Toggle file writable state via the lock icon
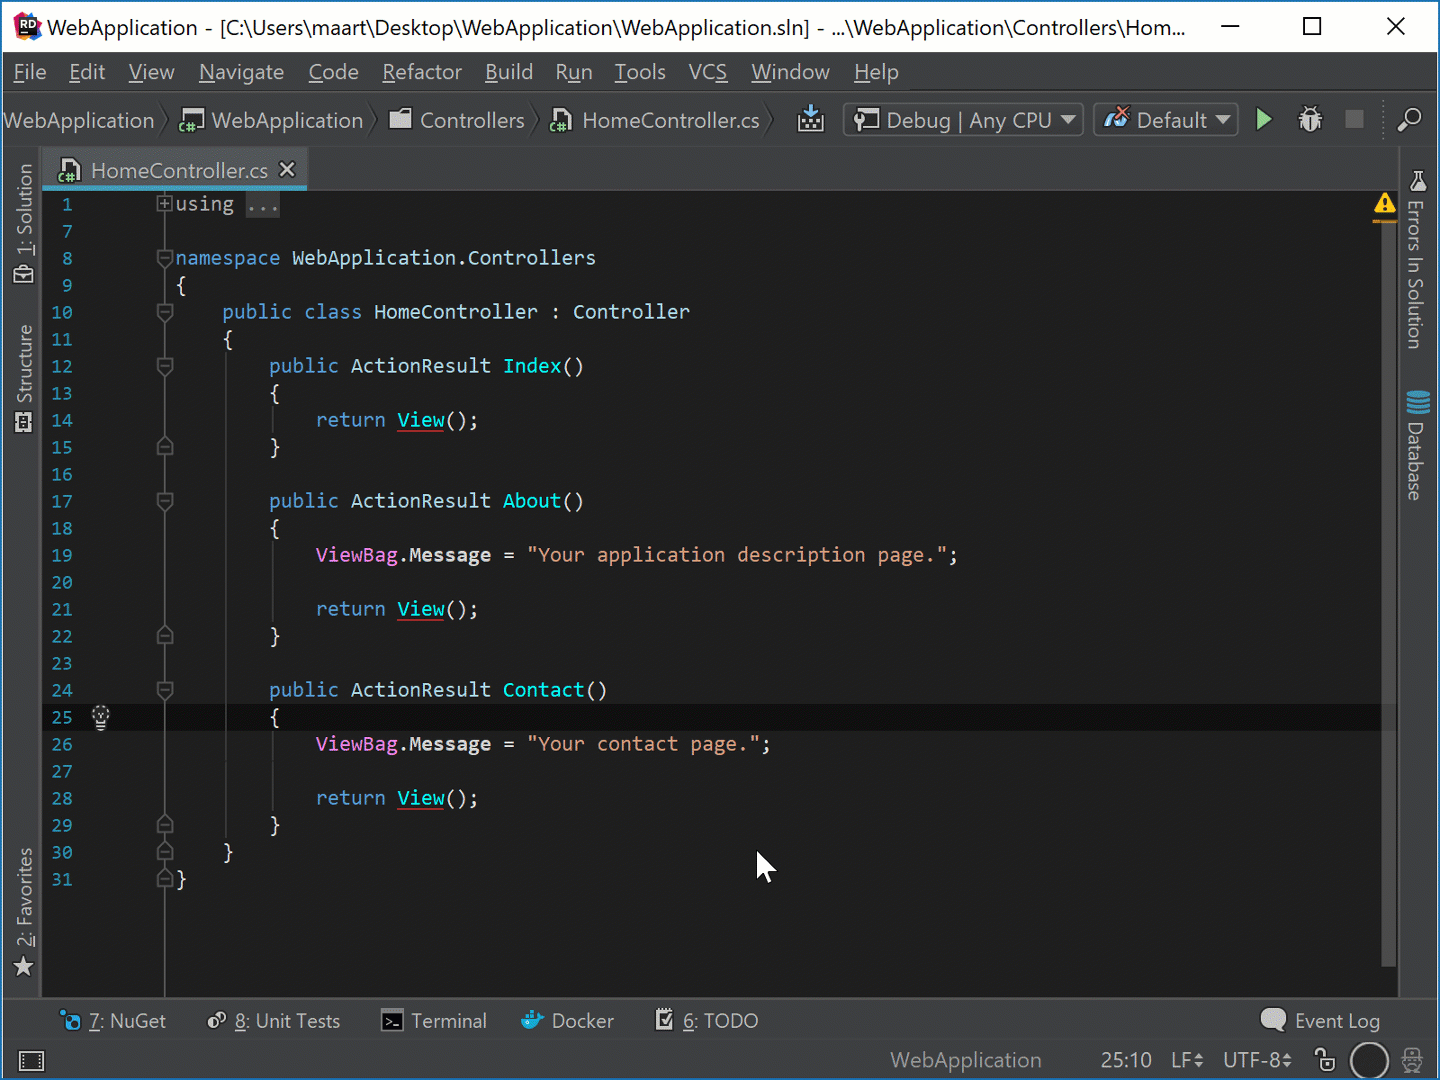The width and height of the screenshot is (1440, 1080). pos(1325,1059)
